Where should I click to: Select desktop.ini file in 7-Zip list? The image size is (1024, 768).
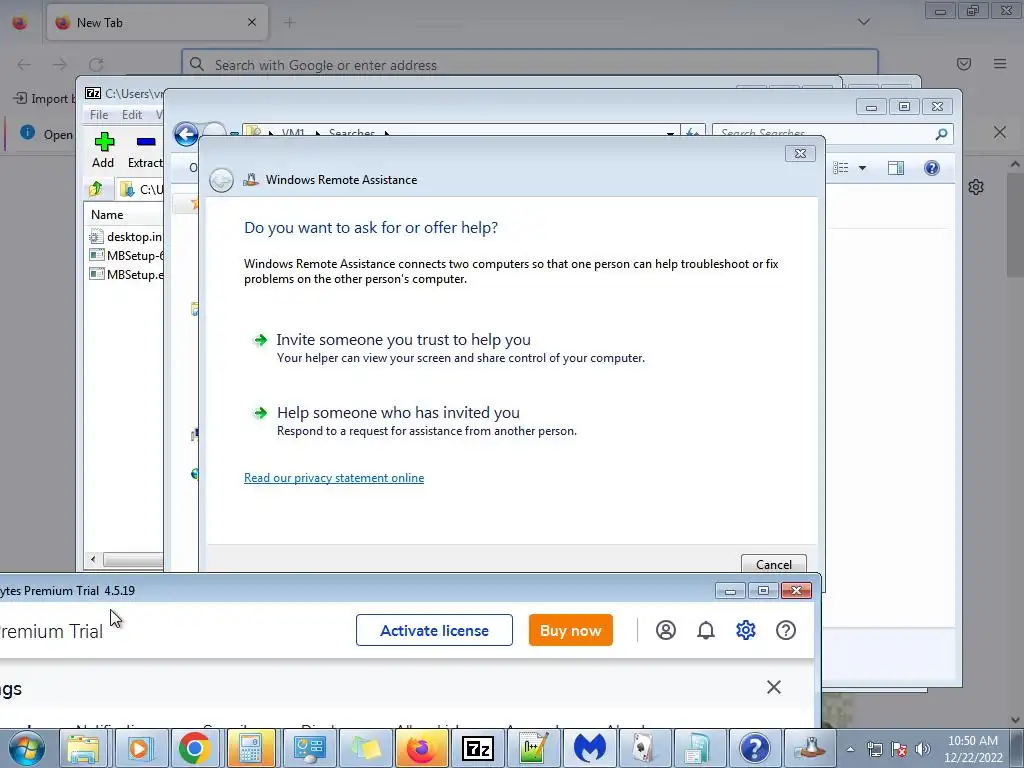point(126,236)
